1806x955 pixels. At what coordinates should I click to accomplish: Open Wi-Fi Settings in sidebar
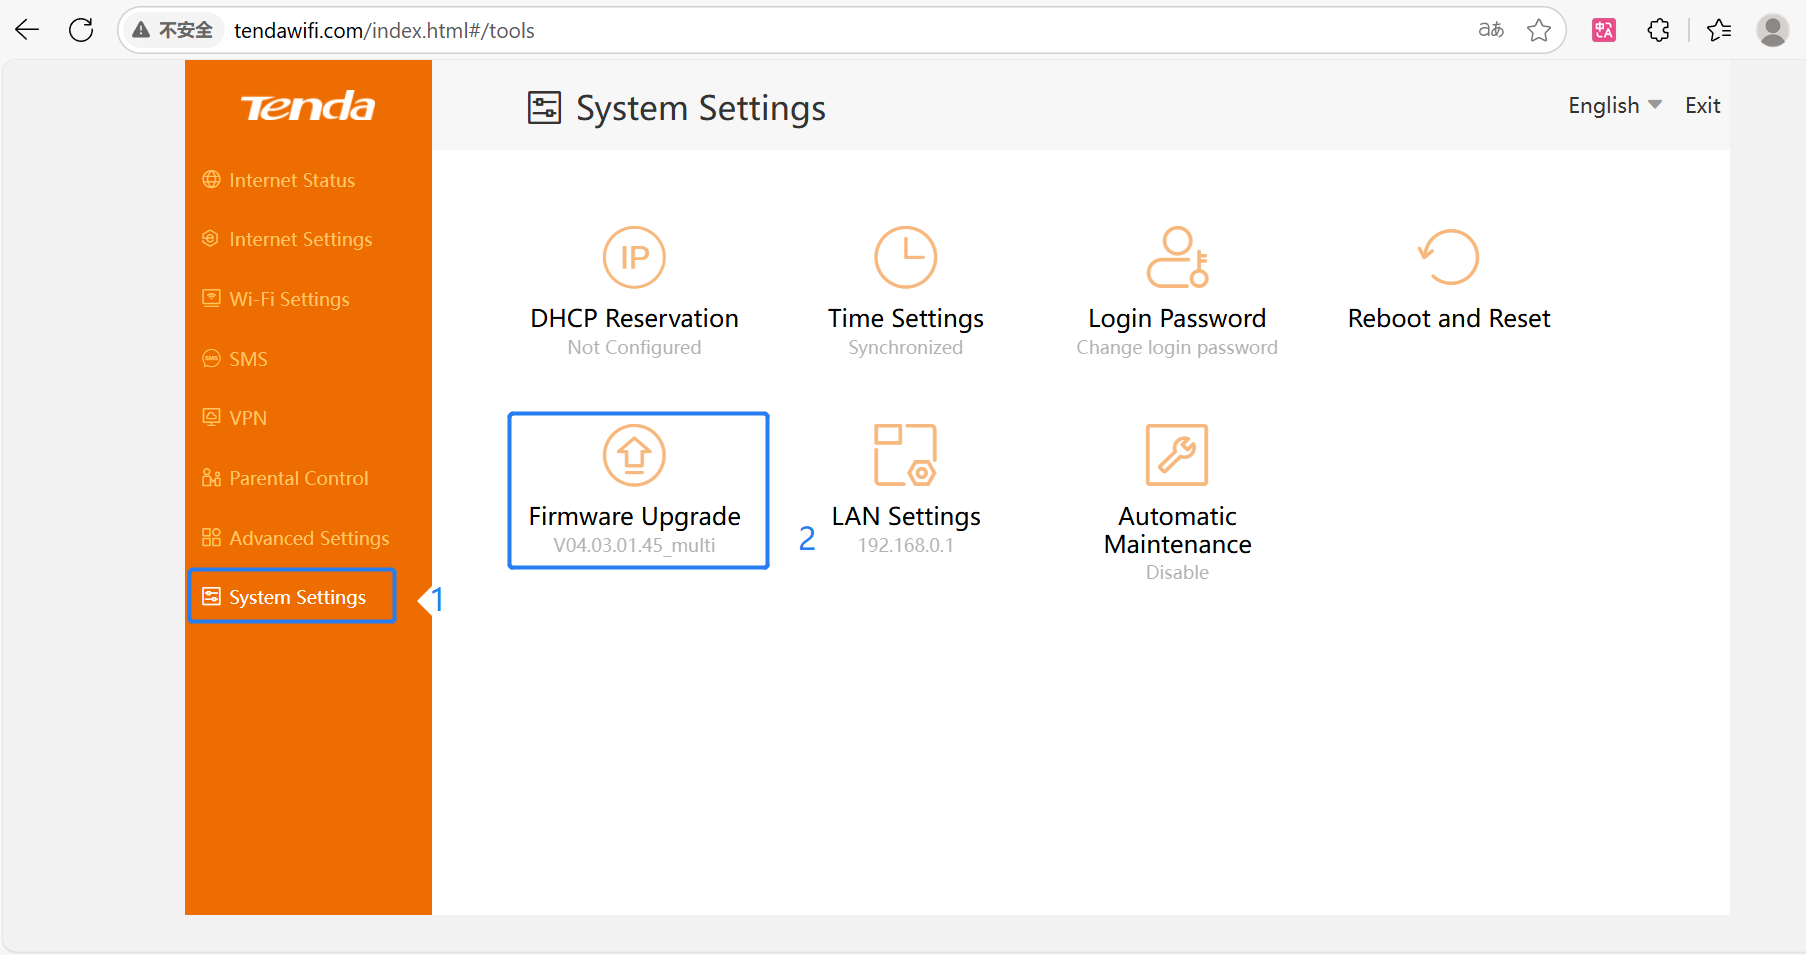point(289,299)
